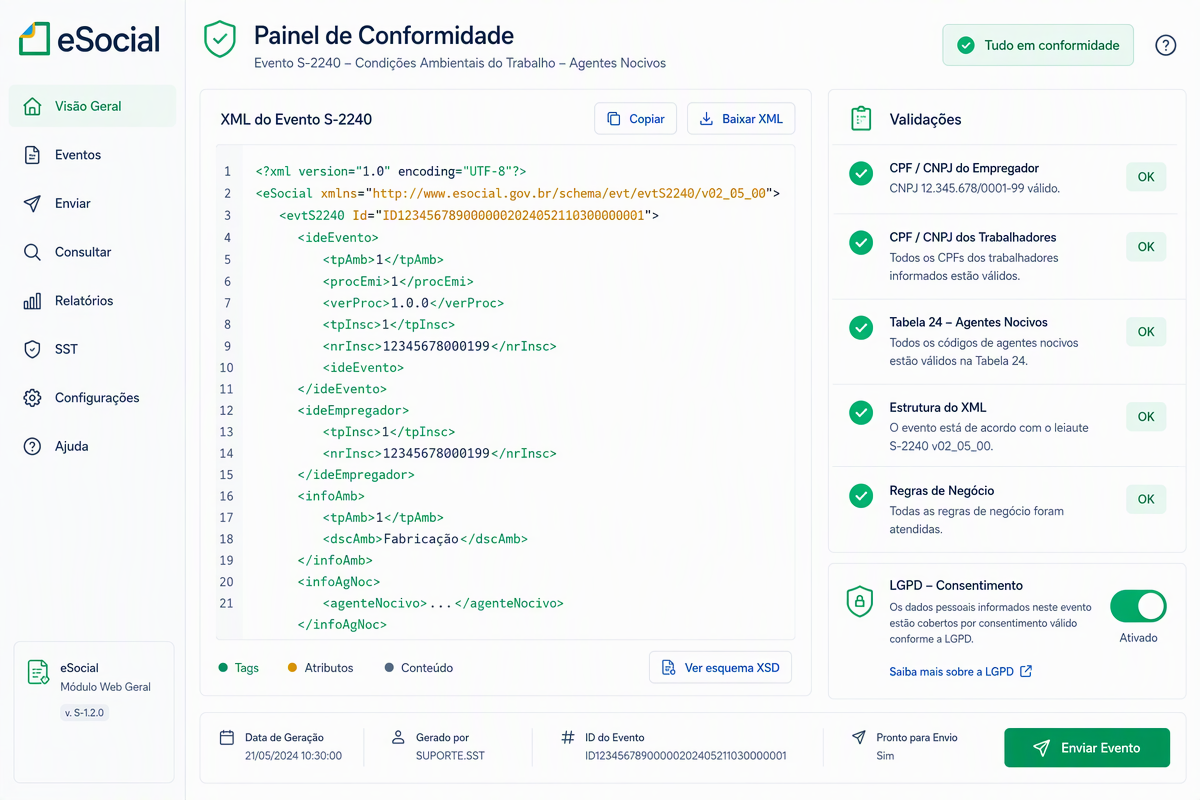Viewport: 1200px width, 800px height.
Task: Click the green check for Estrutura do XML
Action: pyautogui.click(x=861, y=413)
